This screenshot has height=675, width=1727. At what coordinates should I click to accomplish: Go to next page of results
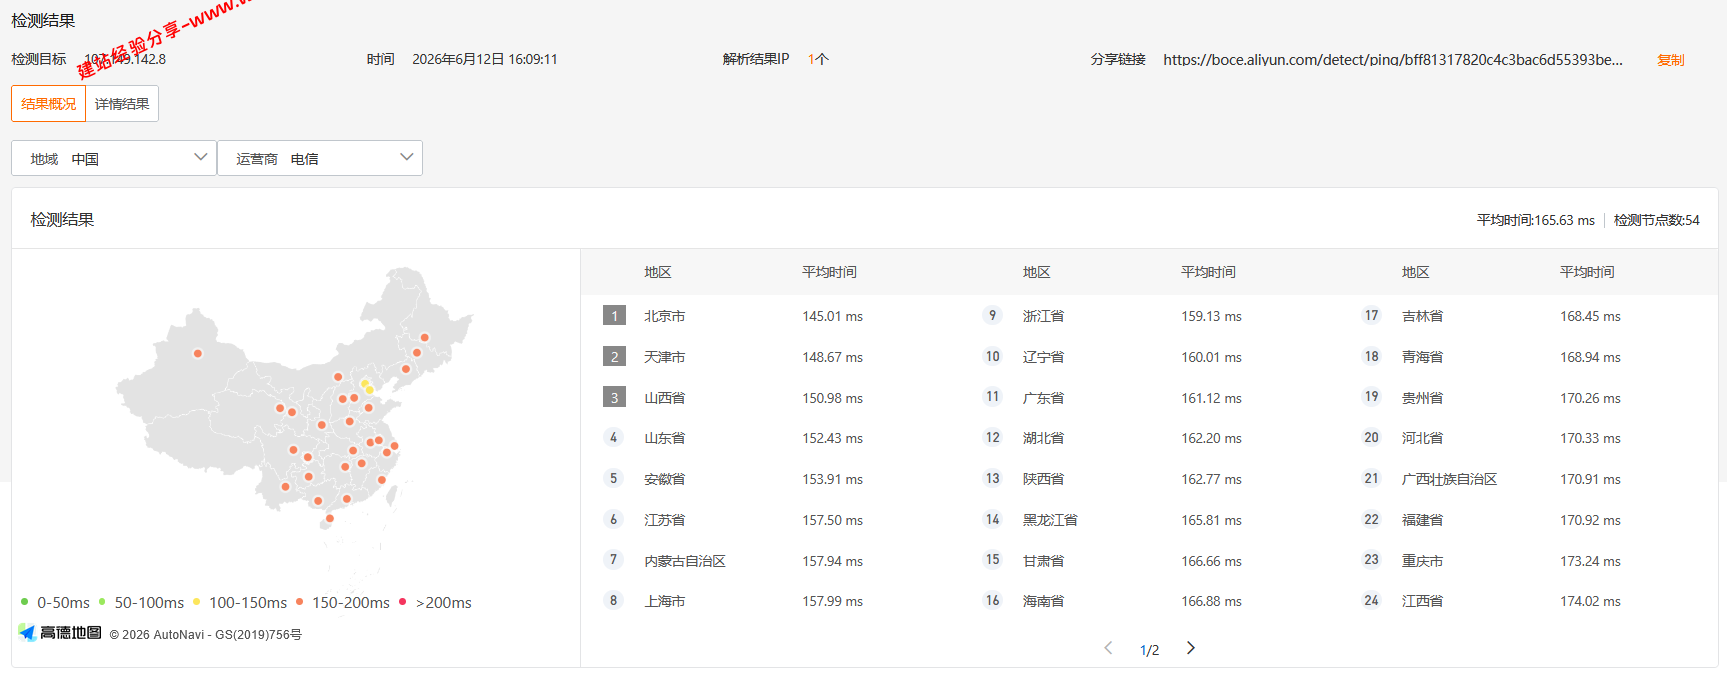coord(1190,648)
